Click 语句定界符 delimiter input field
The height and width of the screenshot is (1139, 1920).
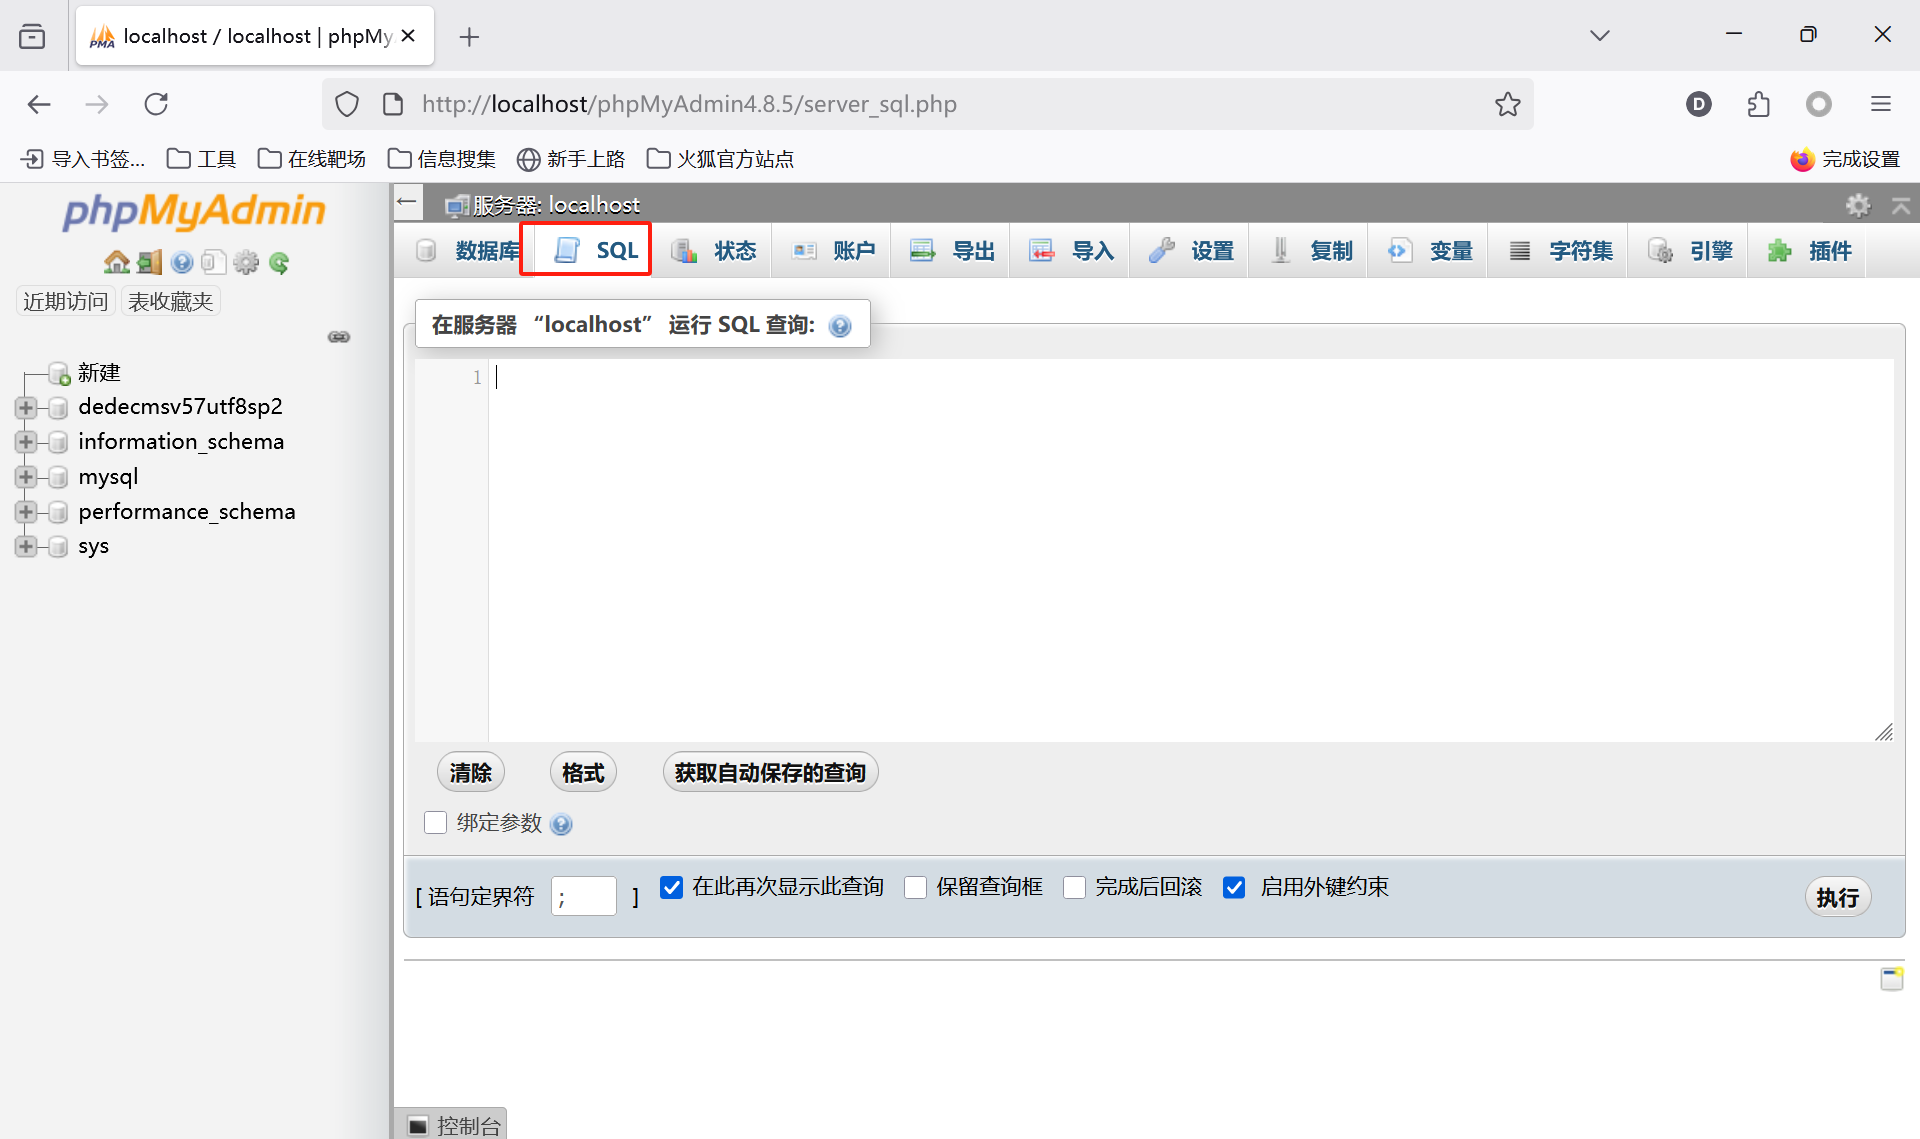(x=584, y=896)
